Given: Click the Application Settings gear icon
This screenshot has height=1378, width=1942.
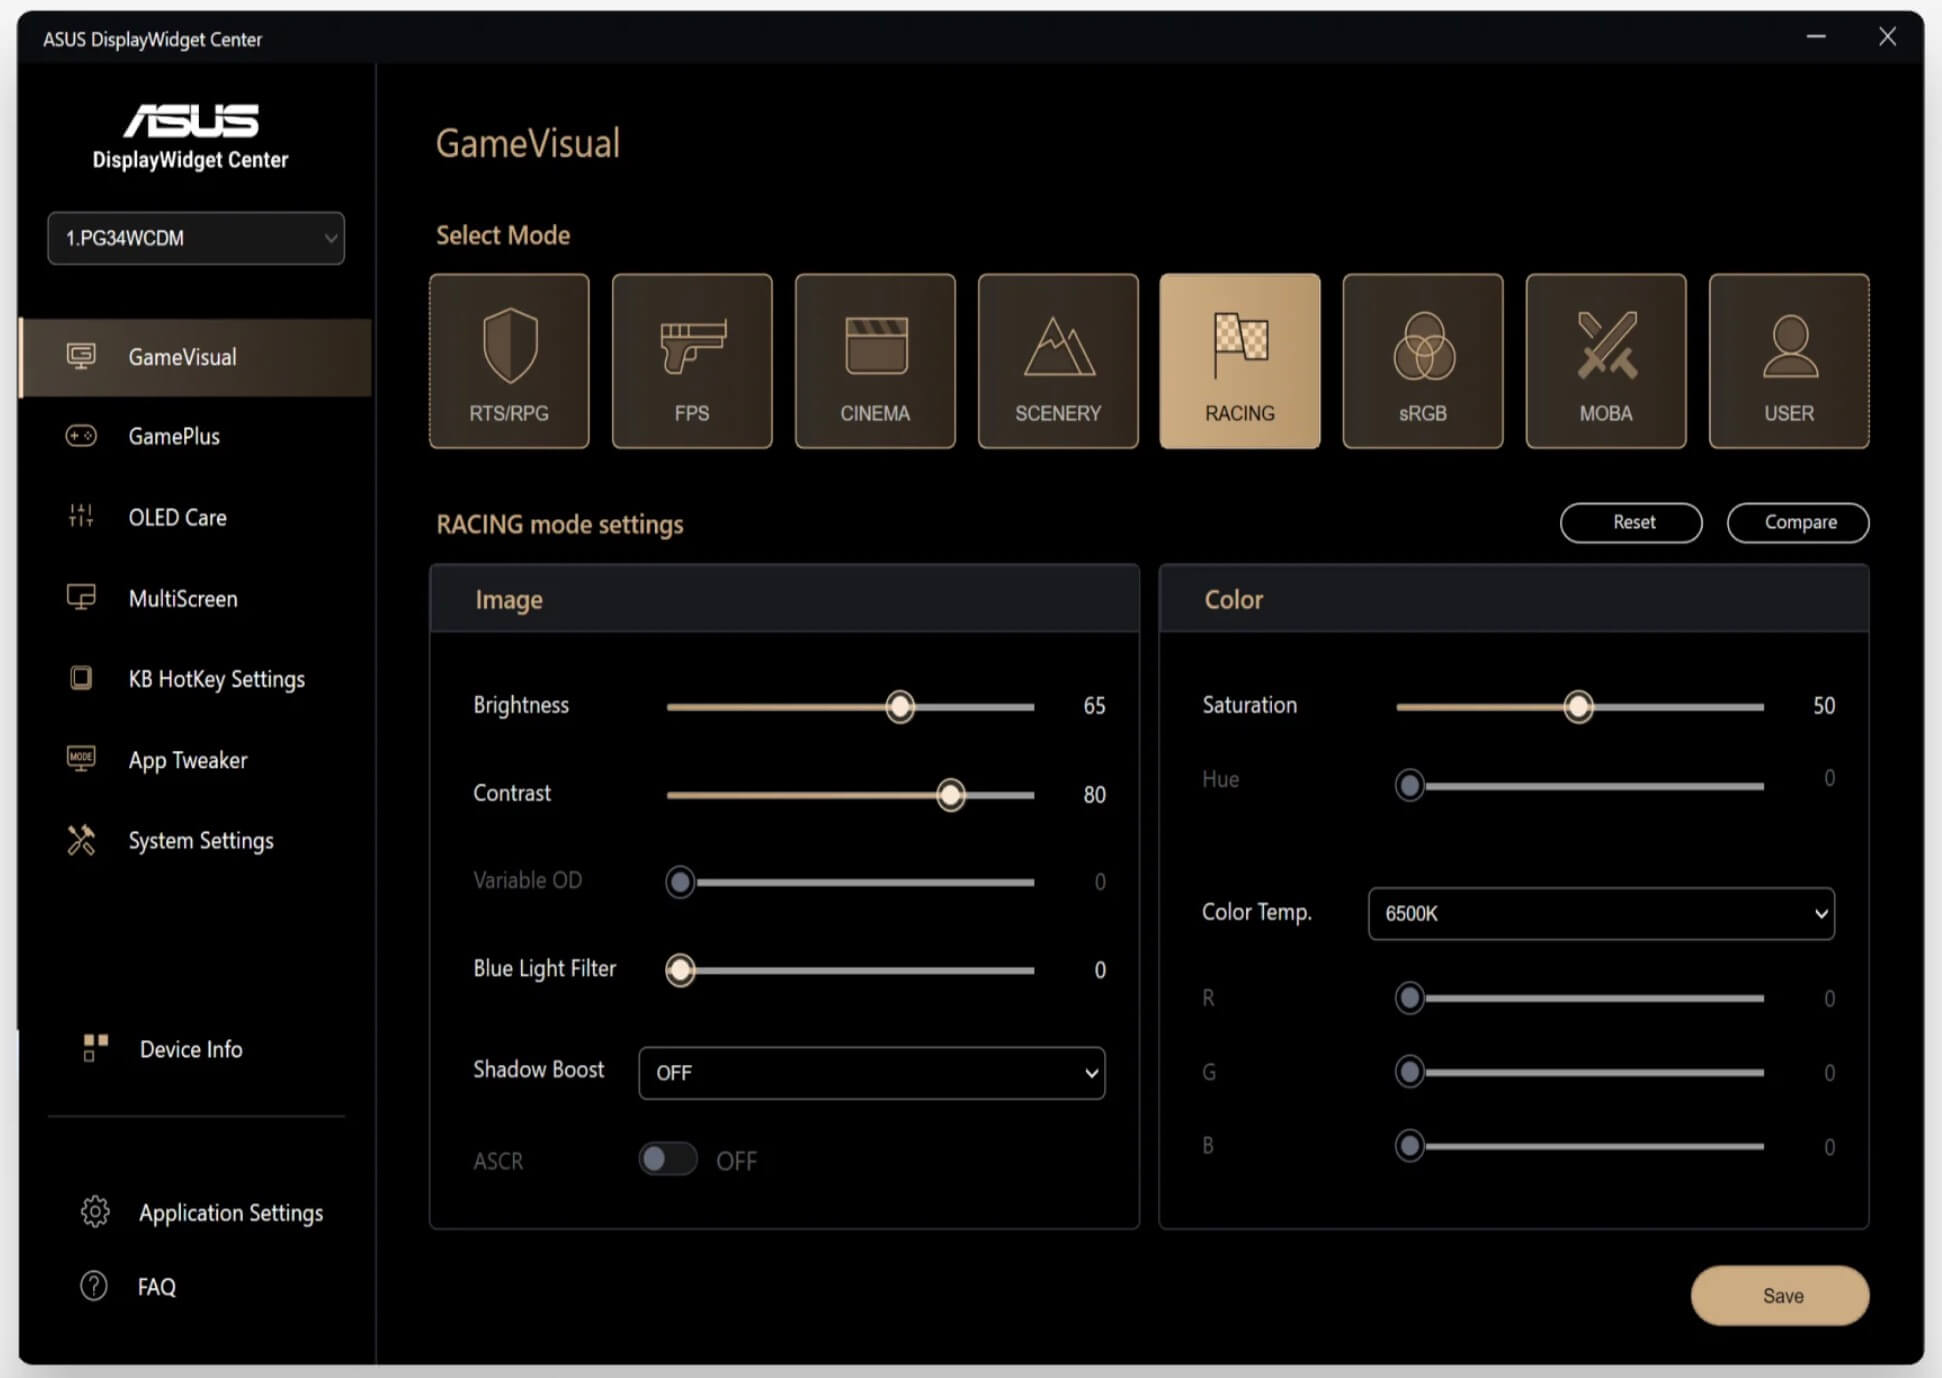Looking at the screenshot, I should pyautogui.click(x=95, y=1212).
